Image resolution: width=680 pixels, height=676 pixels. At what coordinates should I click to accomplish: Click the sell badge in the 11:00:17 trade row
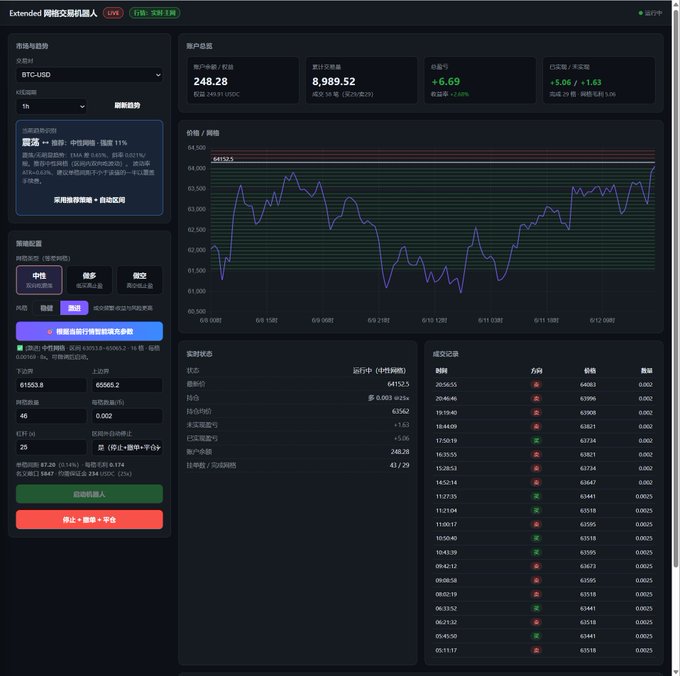536,524
